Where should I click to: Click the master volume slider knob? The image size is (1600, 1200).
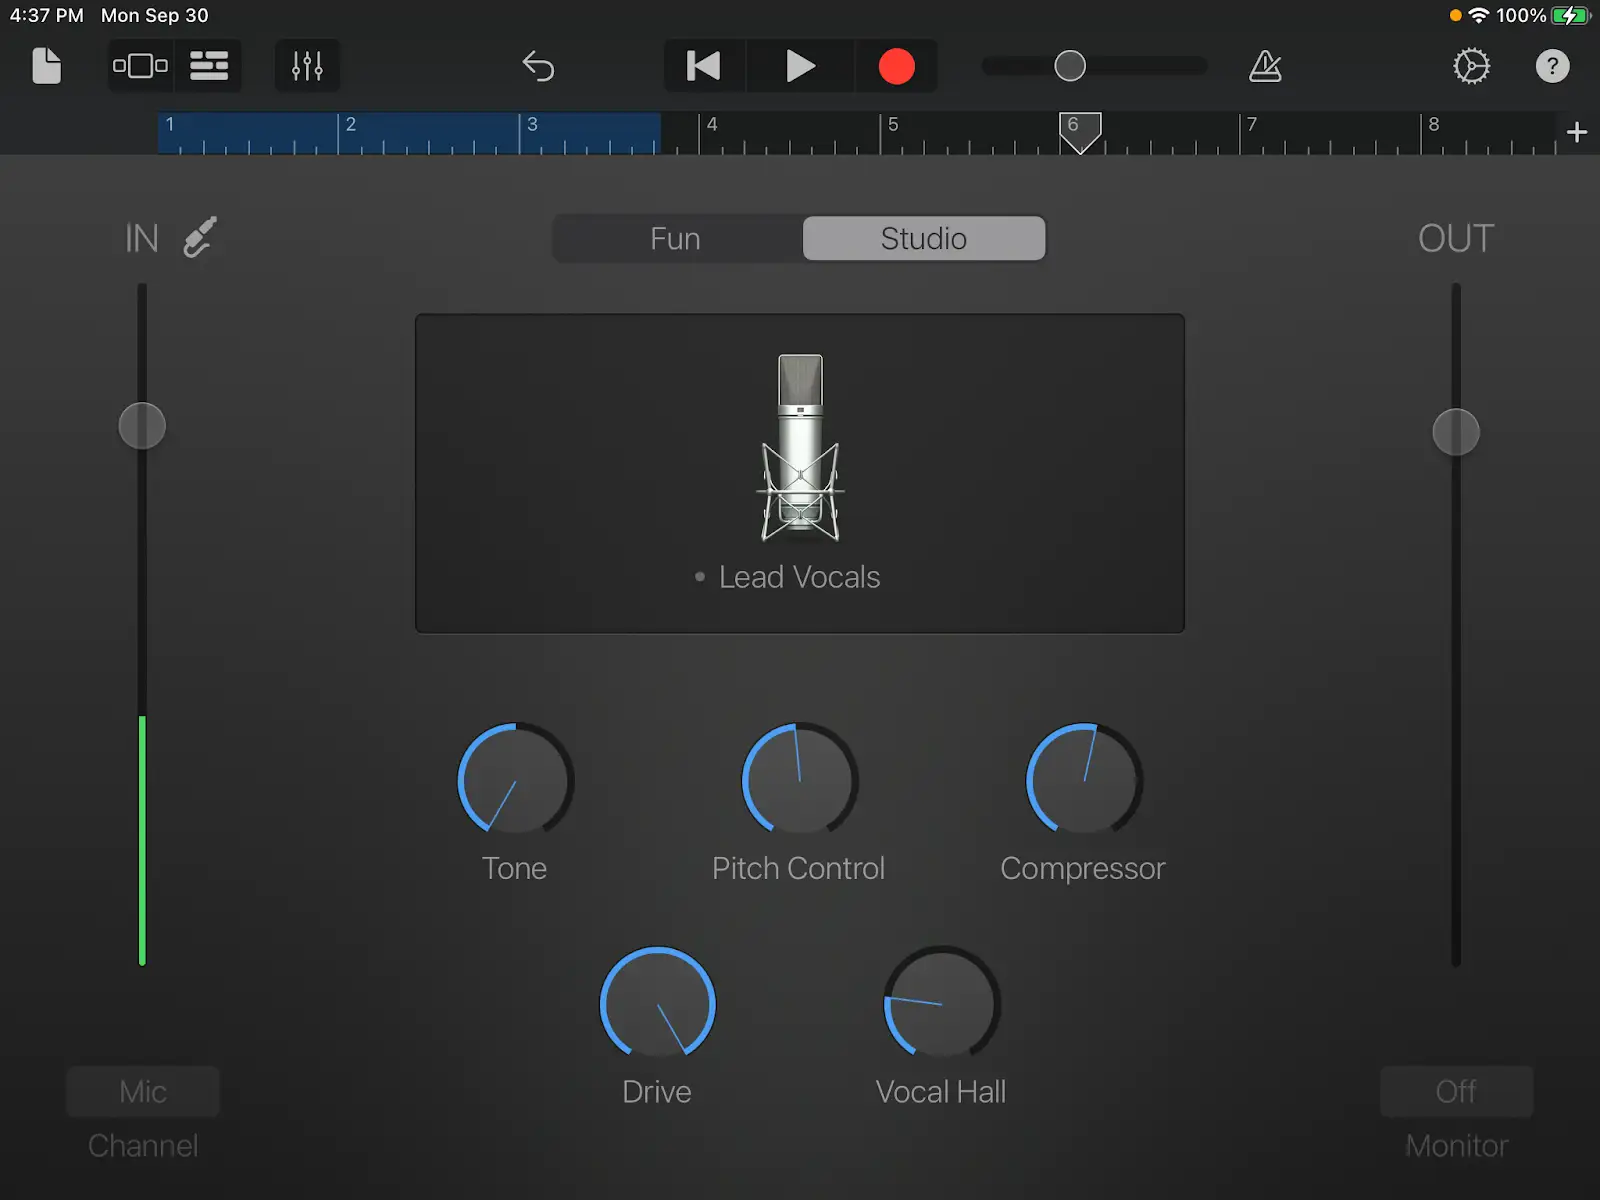tap(1070, 66)
